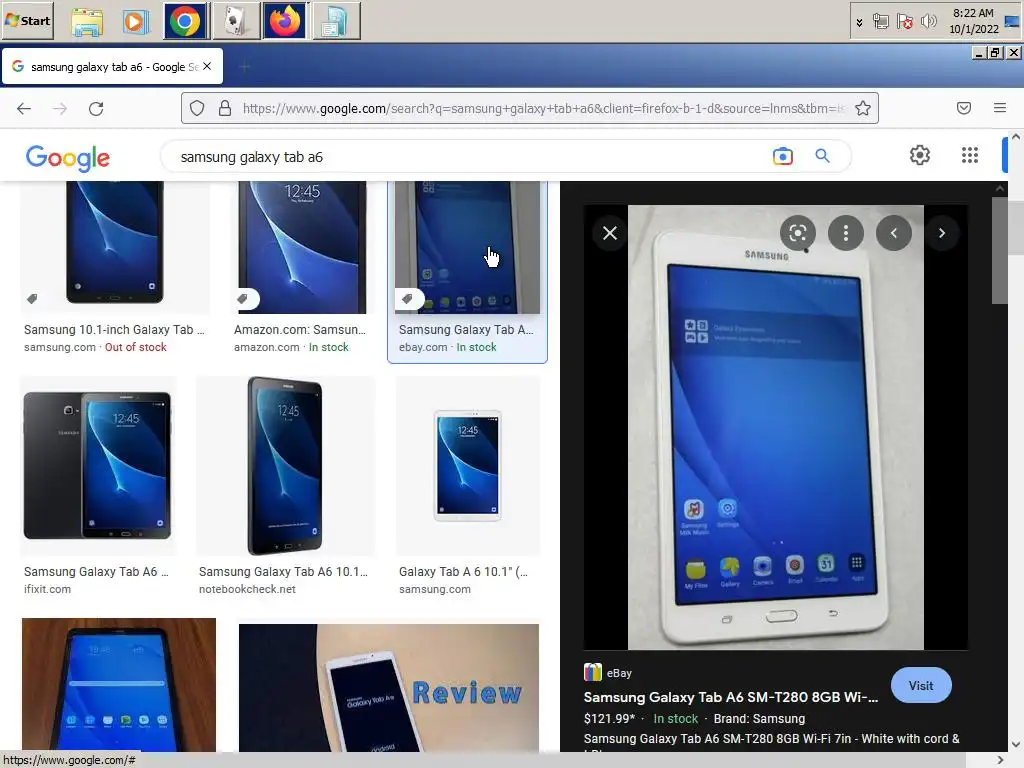Open the Review video thumbnail image
This screenshot has height=768, width=1024.
point(389,687)
